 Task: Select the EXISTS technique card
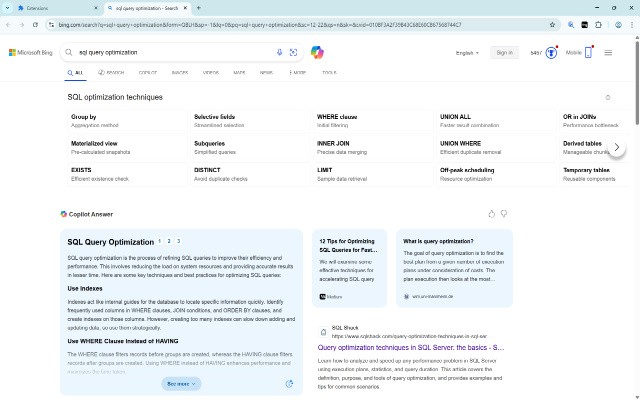(x=127, y=174)
